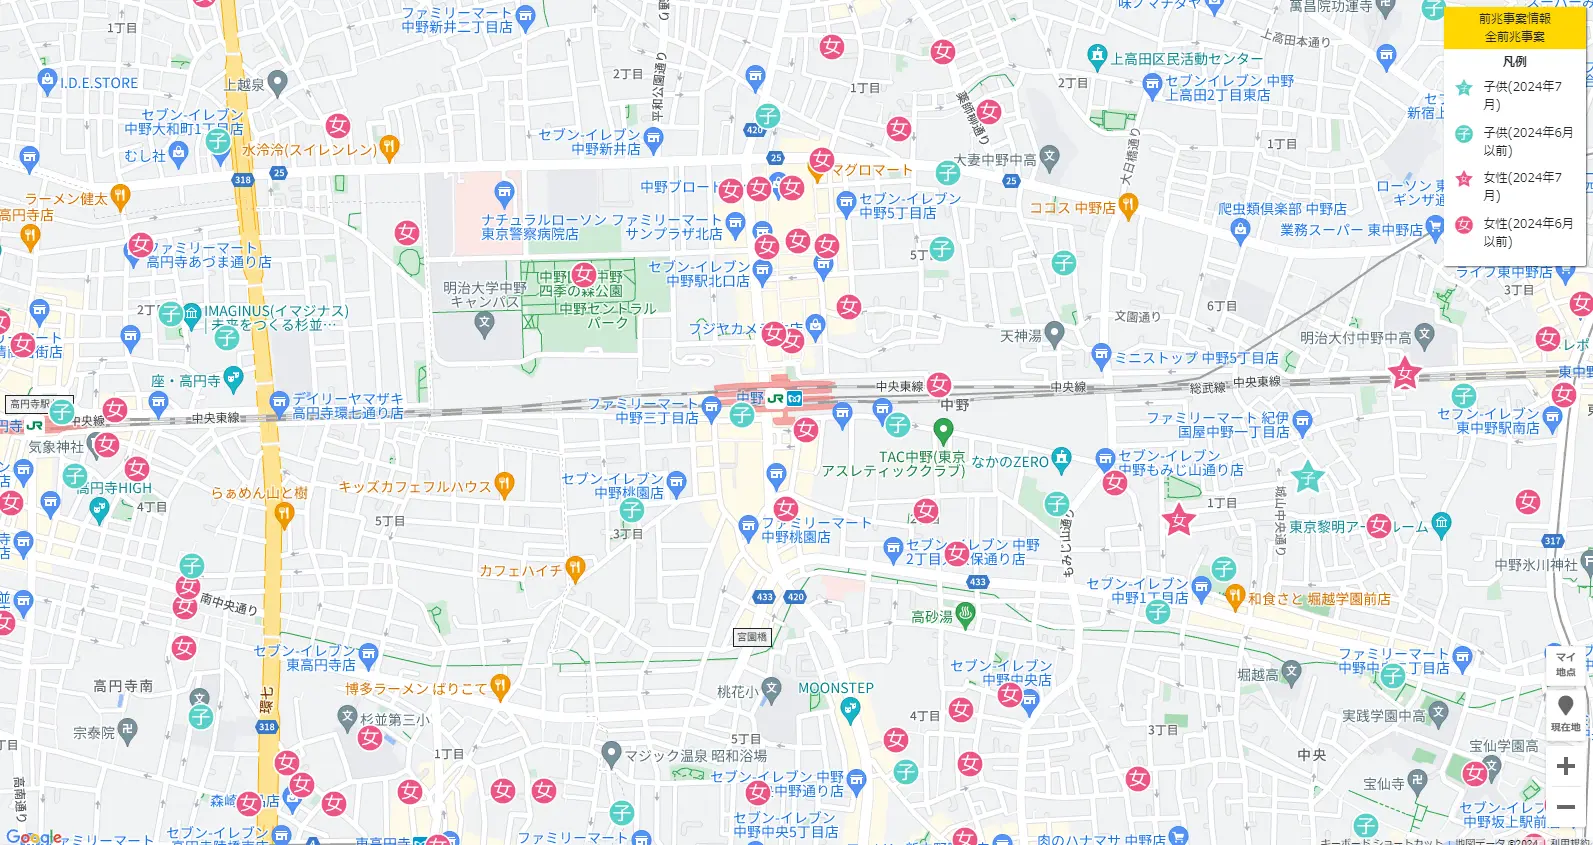
Task: Click the デイリーヤマザキ 高円寺環七通り店 icon
Action: coord(280,403)
